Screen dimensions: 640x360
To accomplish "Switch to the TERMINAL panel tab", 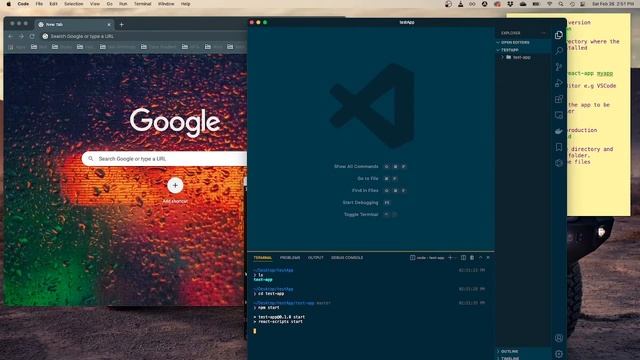I will tap(262, 258).
